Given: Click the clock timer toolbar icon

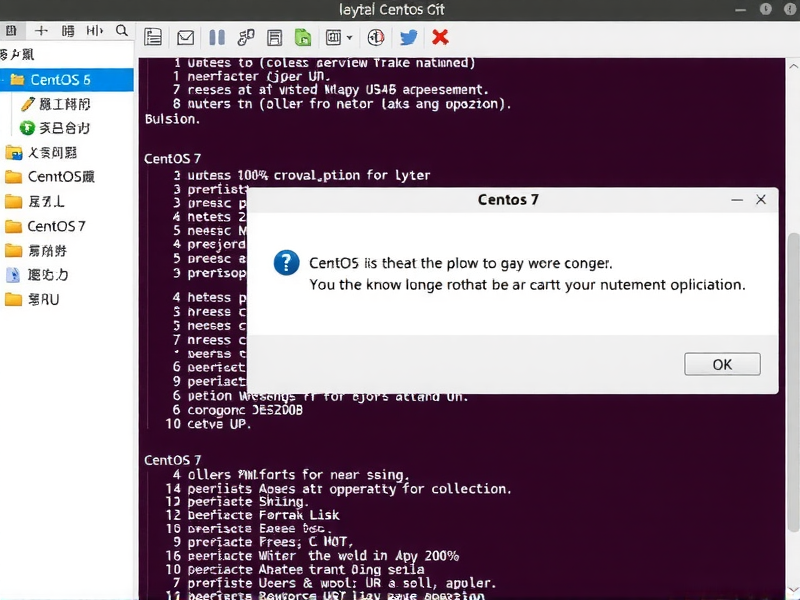Looking at the screenshot, I should (377, 37).
